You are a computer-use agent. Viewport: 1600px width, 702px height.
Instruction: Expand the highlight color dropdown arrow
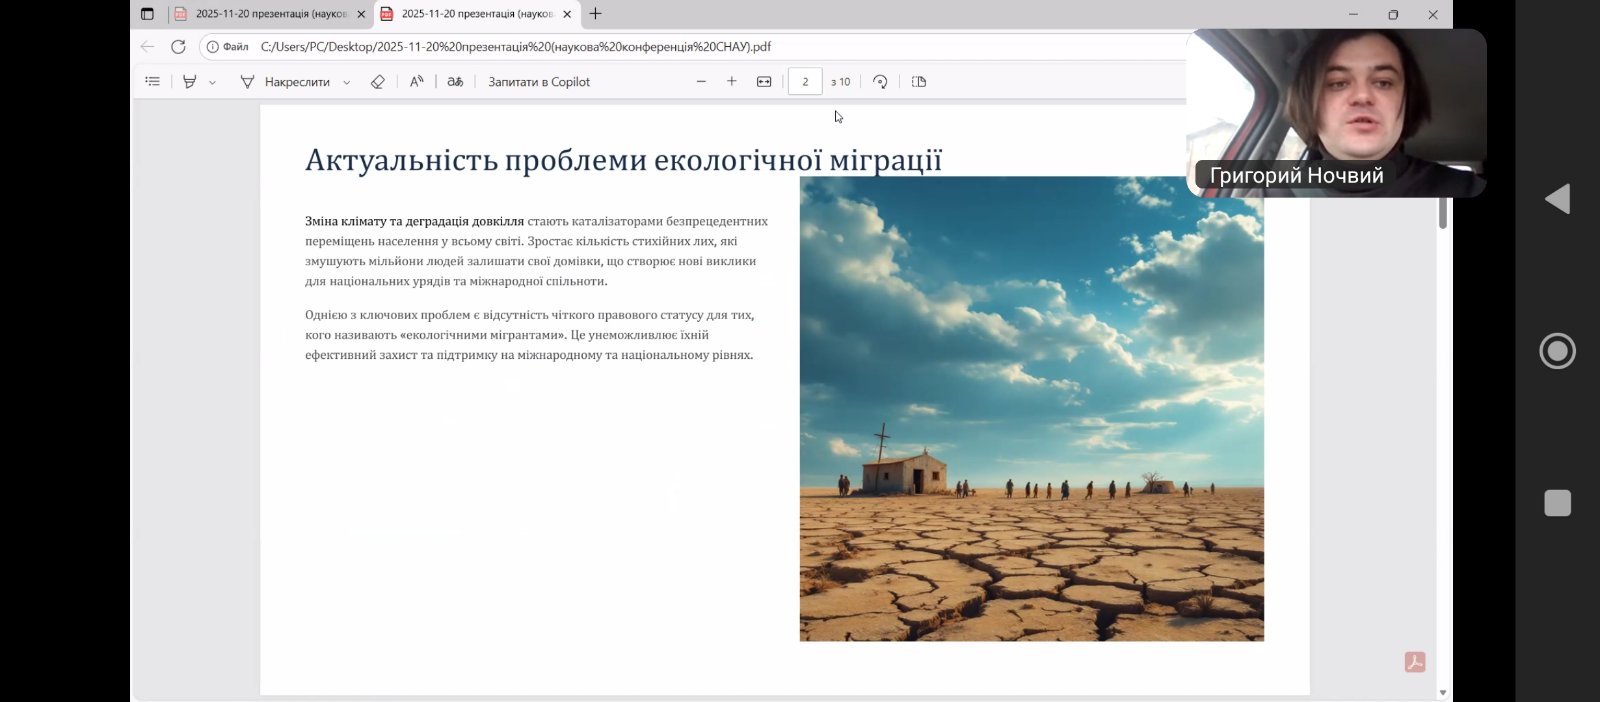(212, 83)
